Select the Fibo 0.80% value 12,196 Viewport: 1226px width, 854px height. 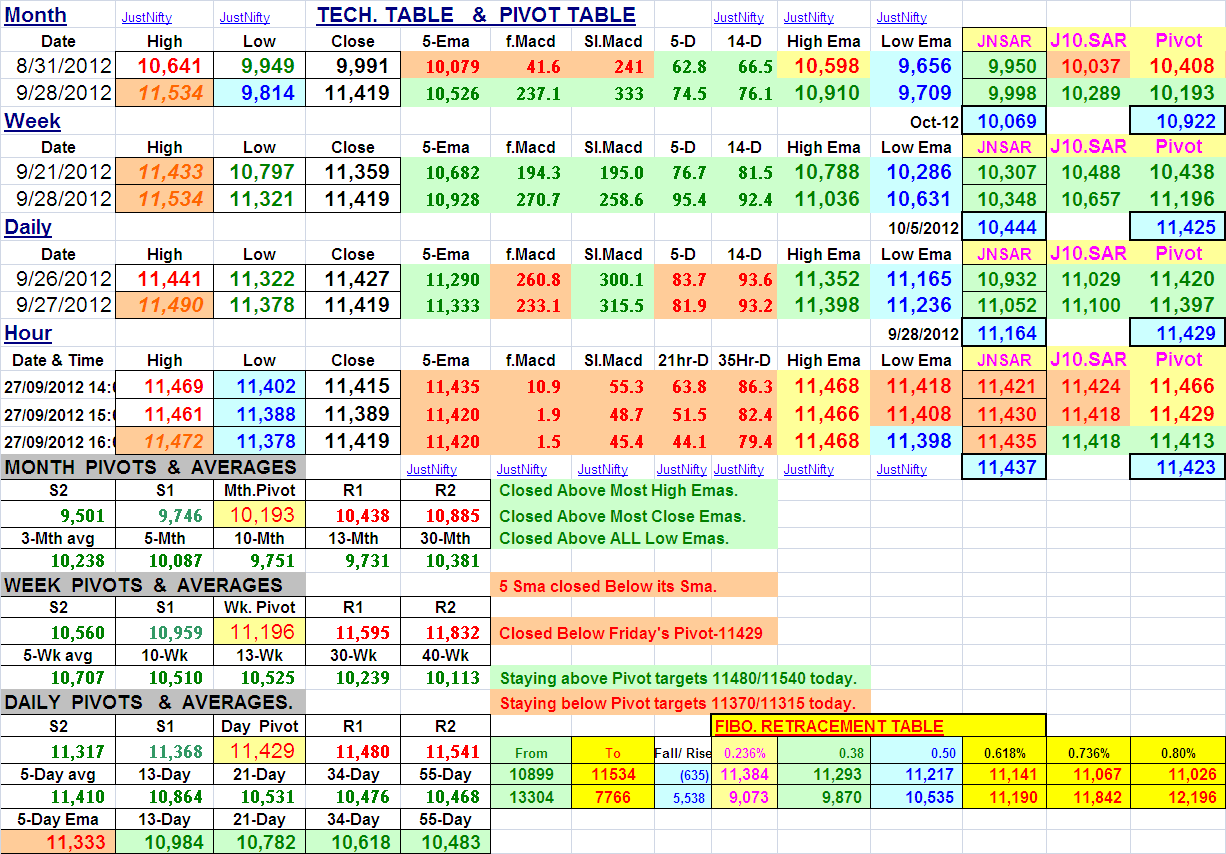point(1178,797)
